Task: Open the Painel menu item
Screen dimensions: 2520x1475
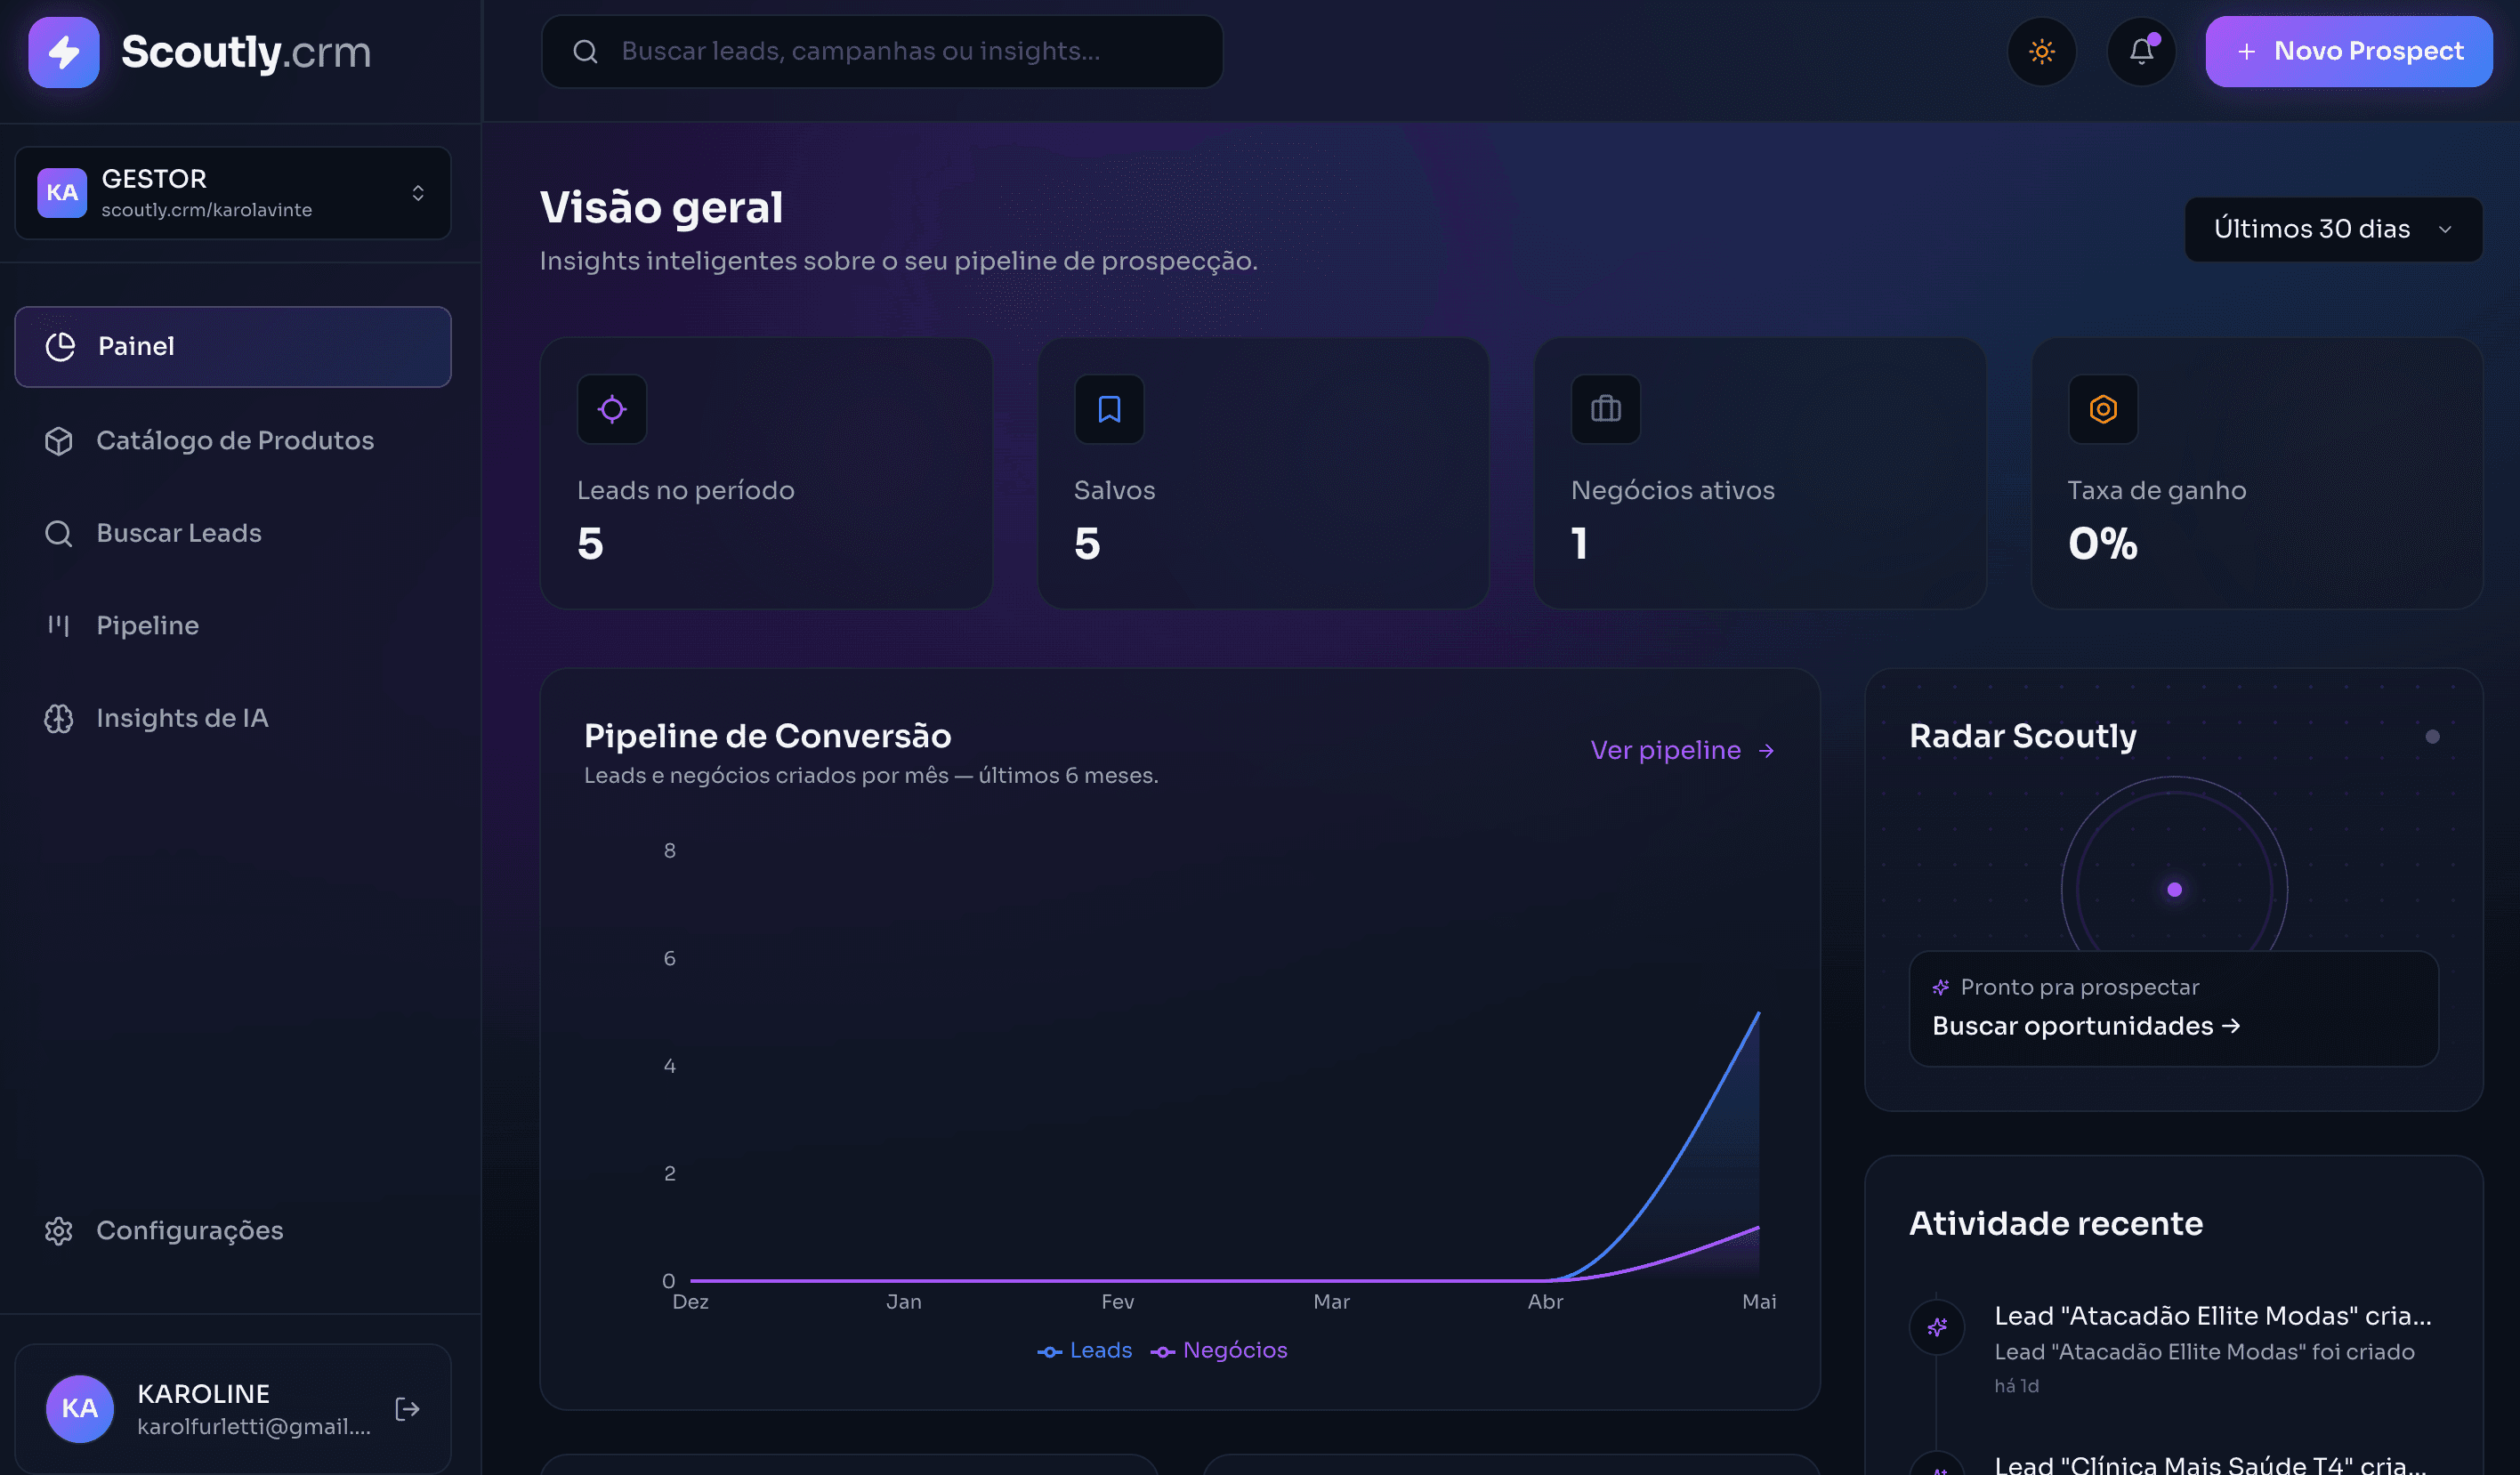Action: [x=233, y=347]
